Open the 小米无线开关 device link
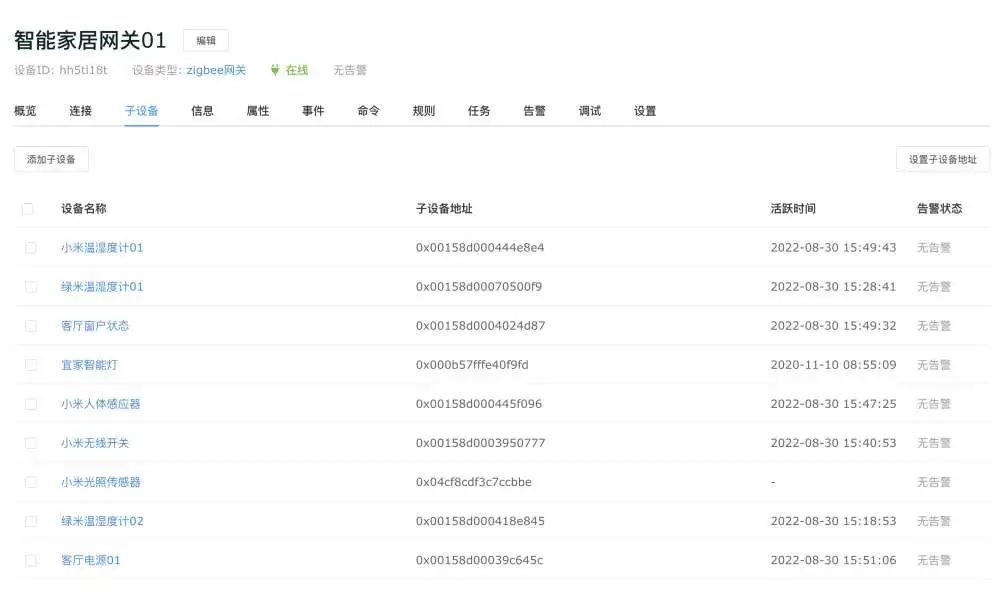This screenshot has width=1000, height=600. click(x=95, y=443)
